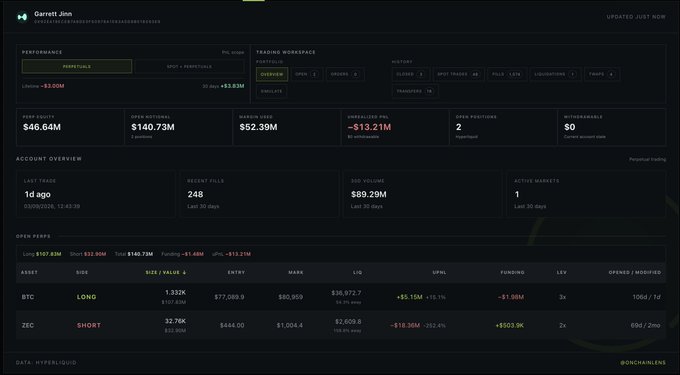Click the BTC uPnL +$5.15M value
The image size is (680, 375).
point(409,297)
